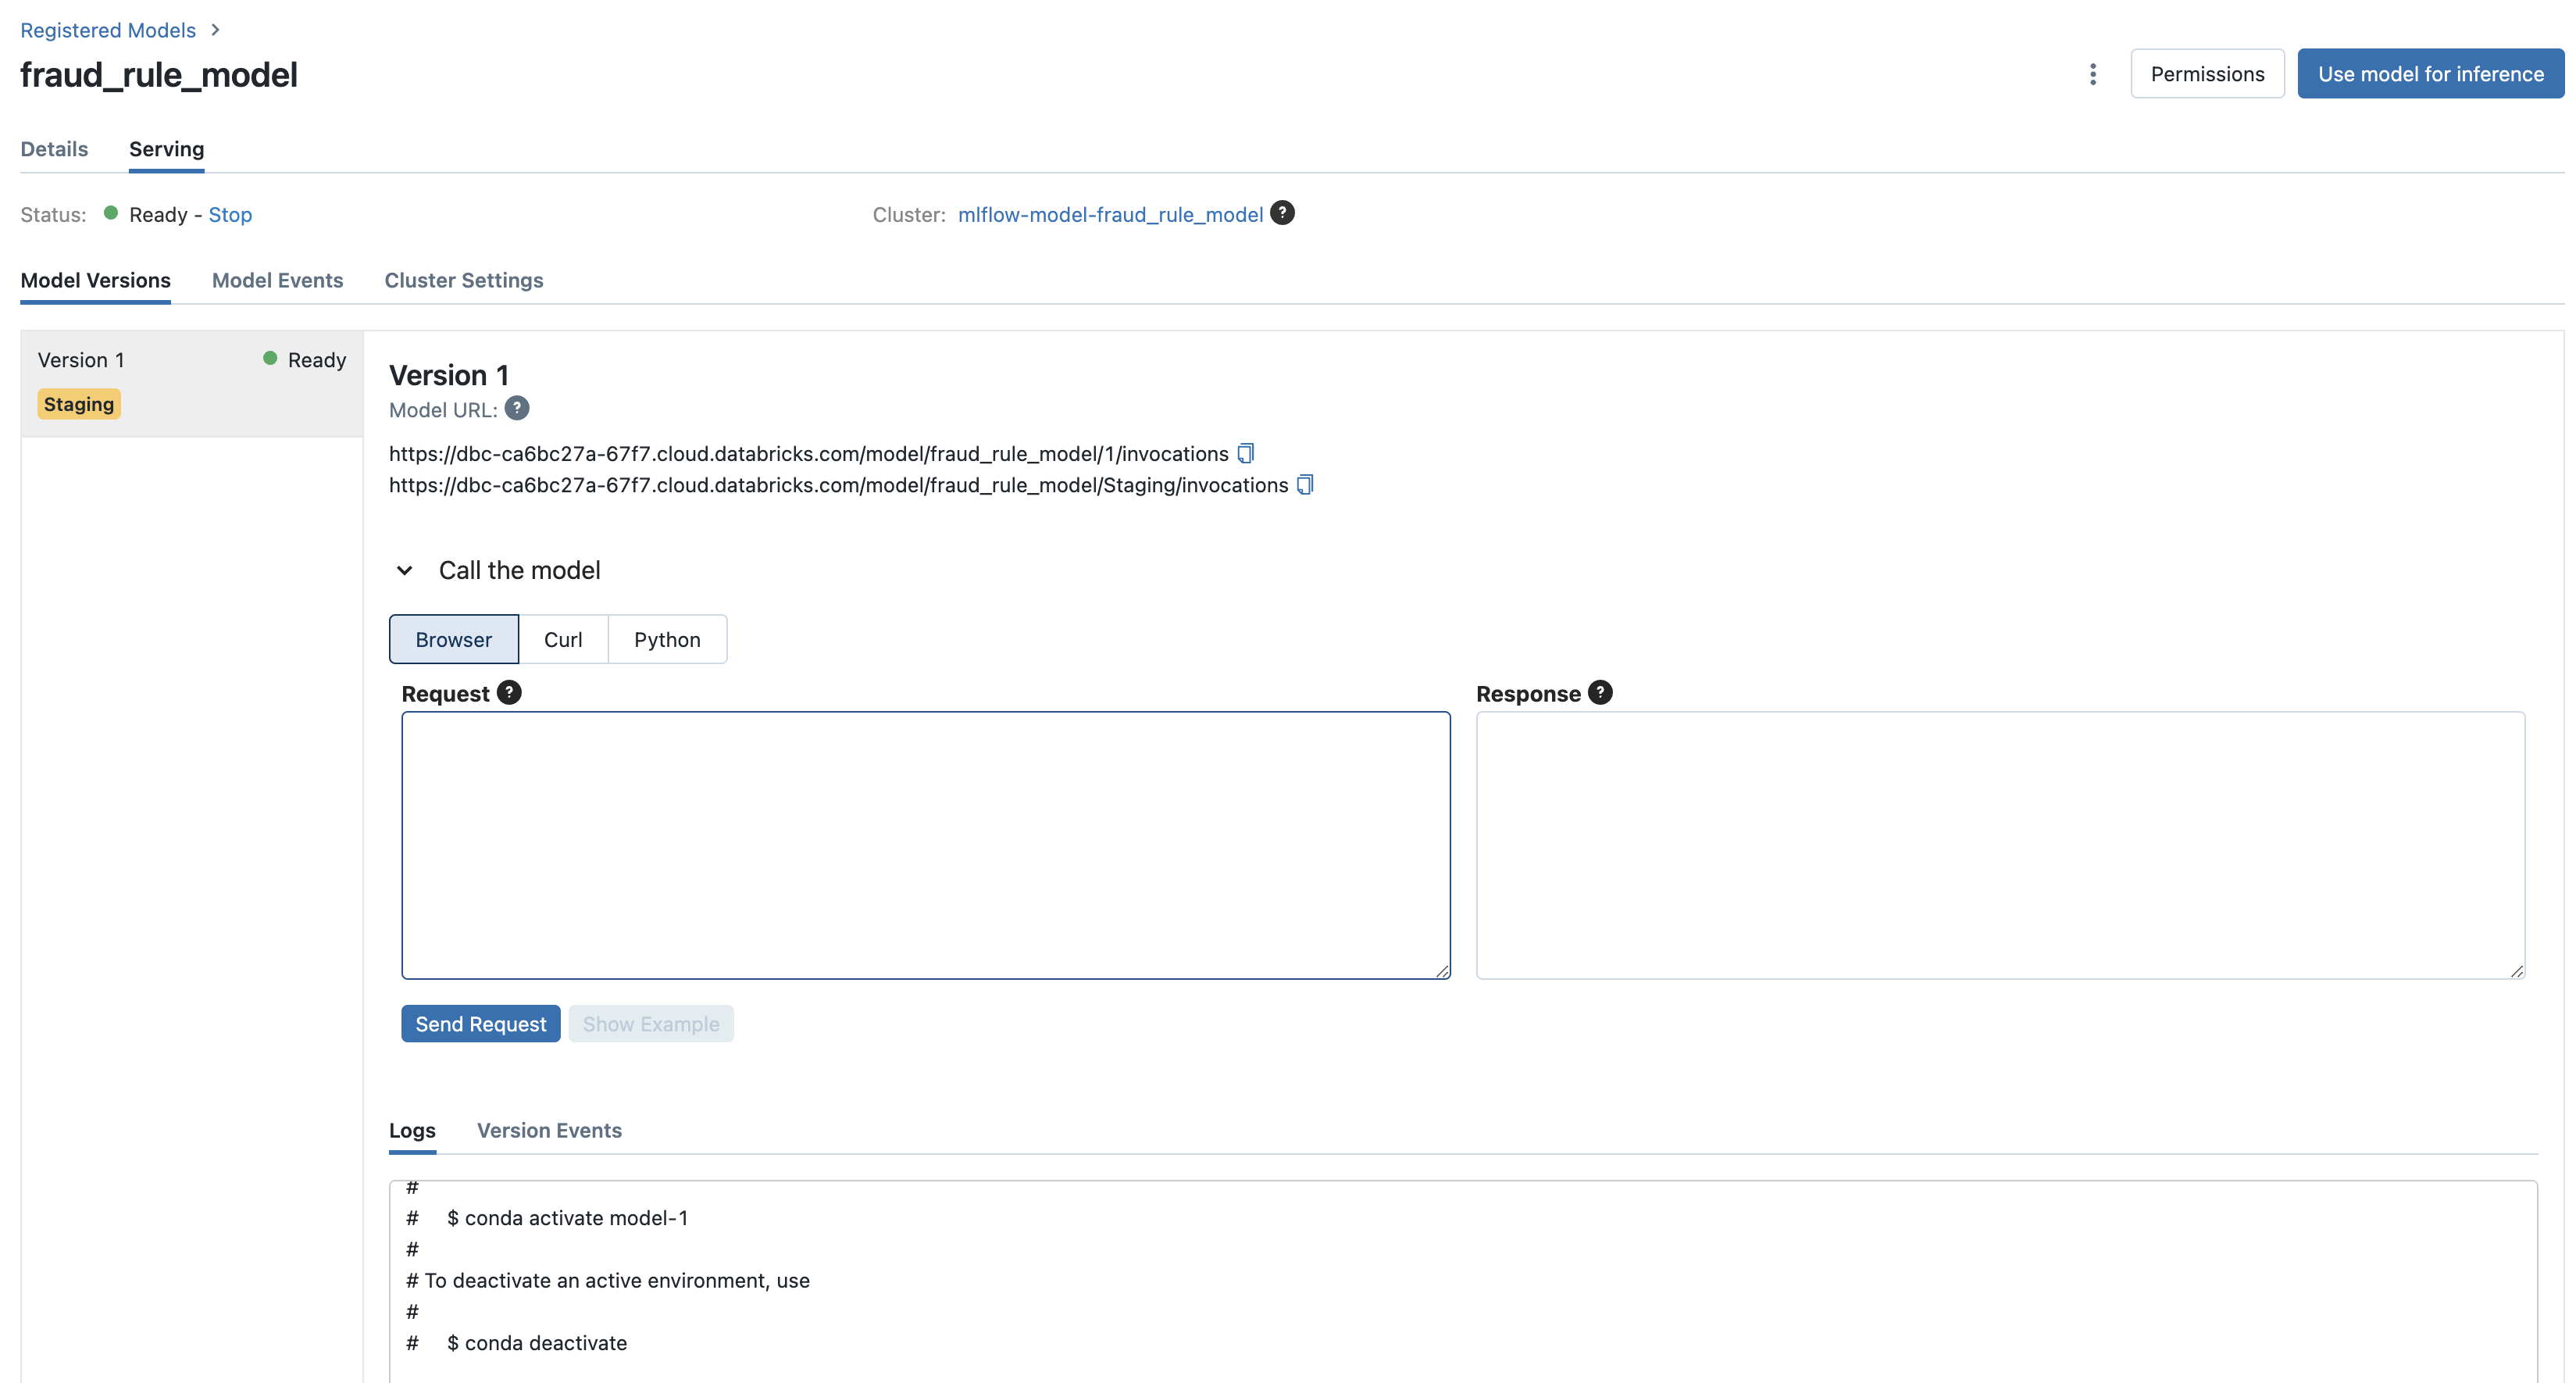Open the Details tab

click(54, 149)
